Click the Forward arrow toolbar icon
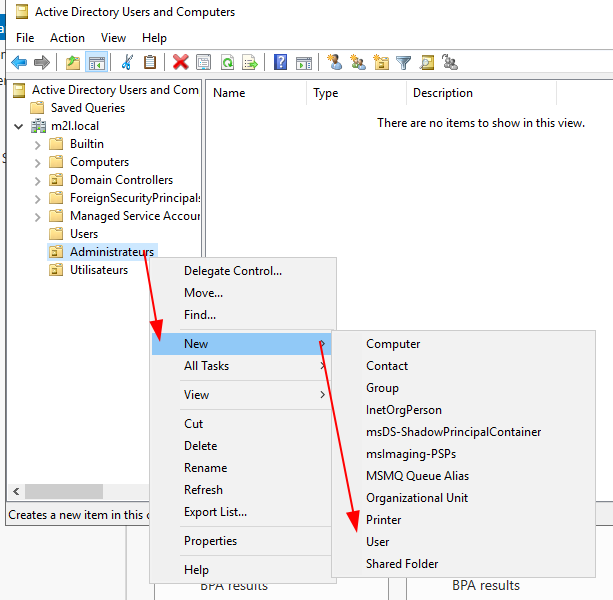 [x=42, y=62]
